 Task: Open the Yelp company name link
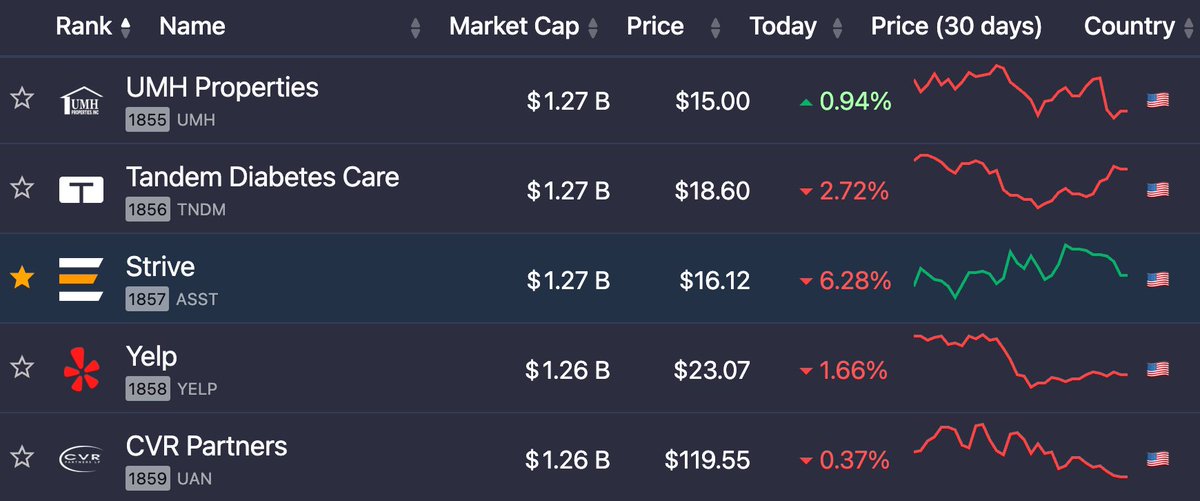(151, 356)
